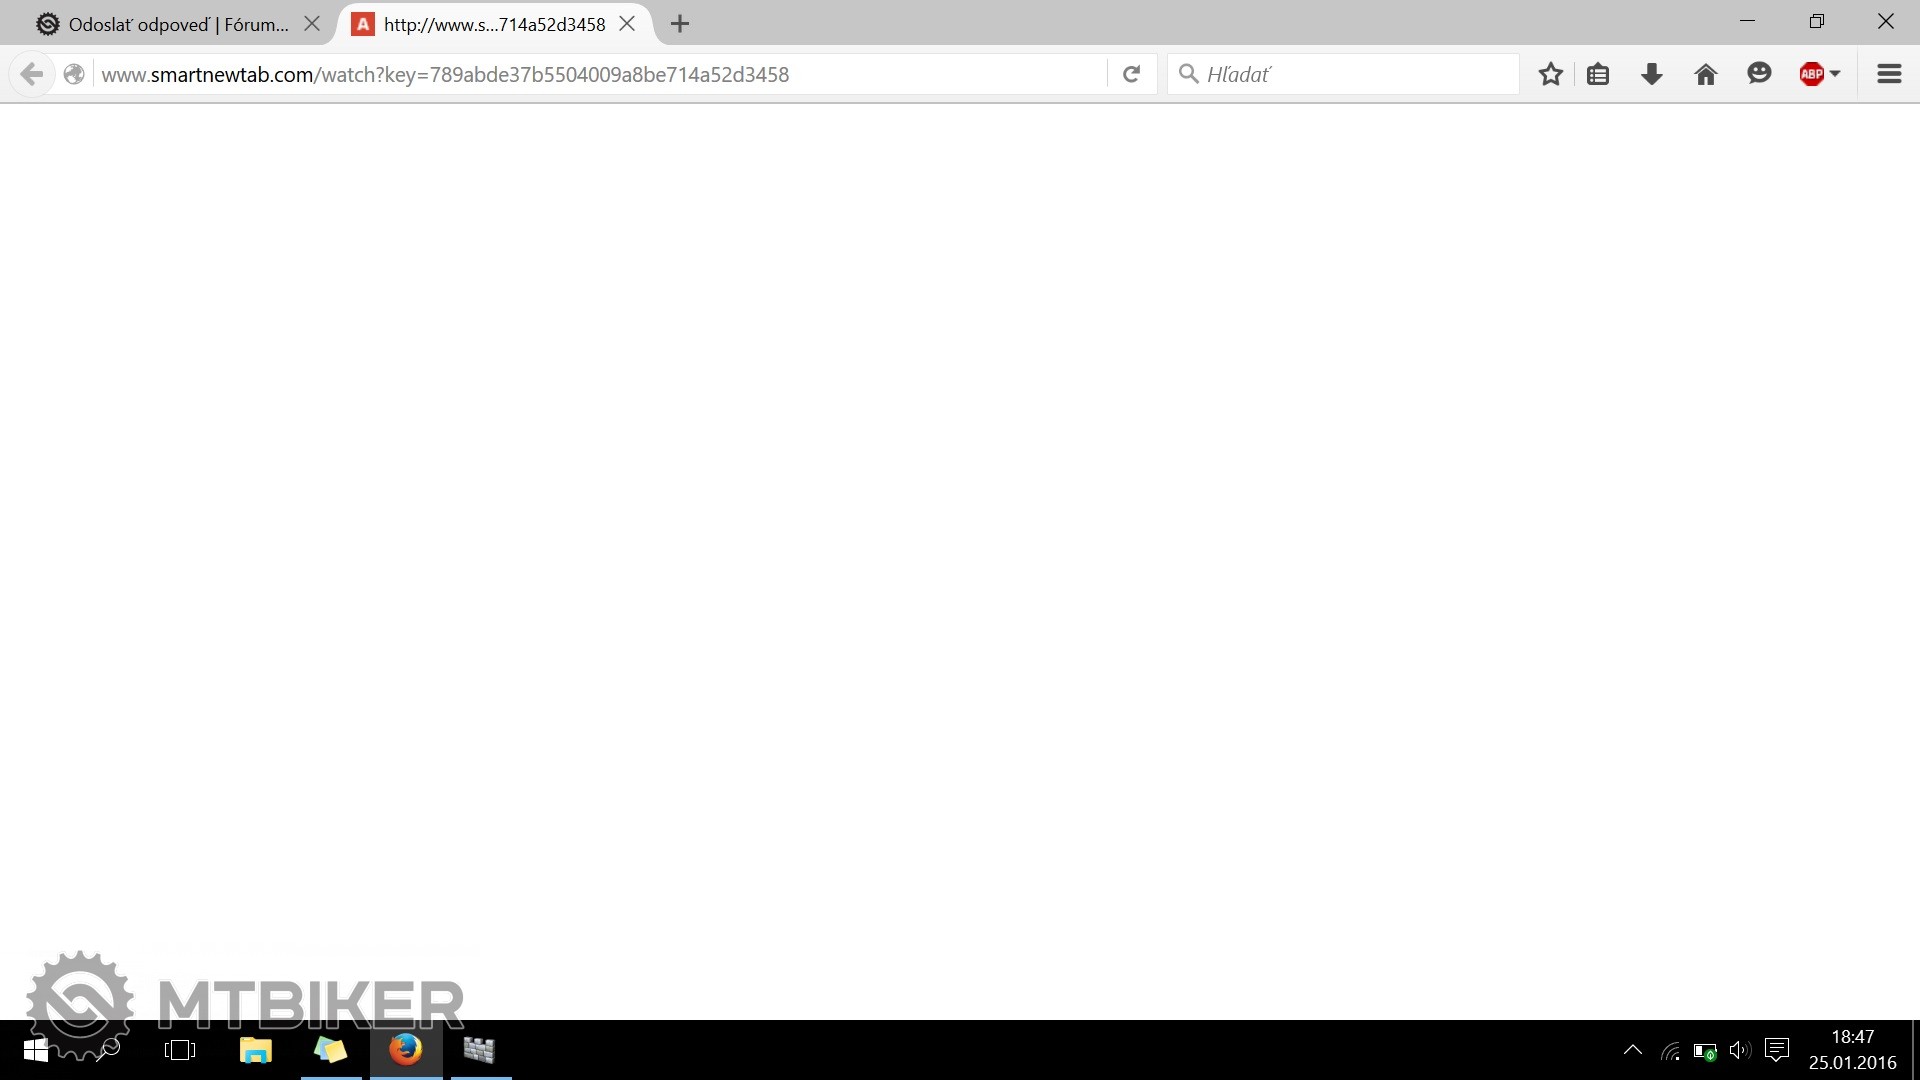Click the back navigation arrow
The height and width of the screenshot is (1080, 1920).
(x=31, y=74)
